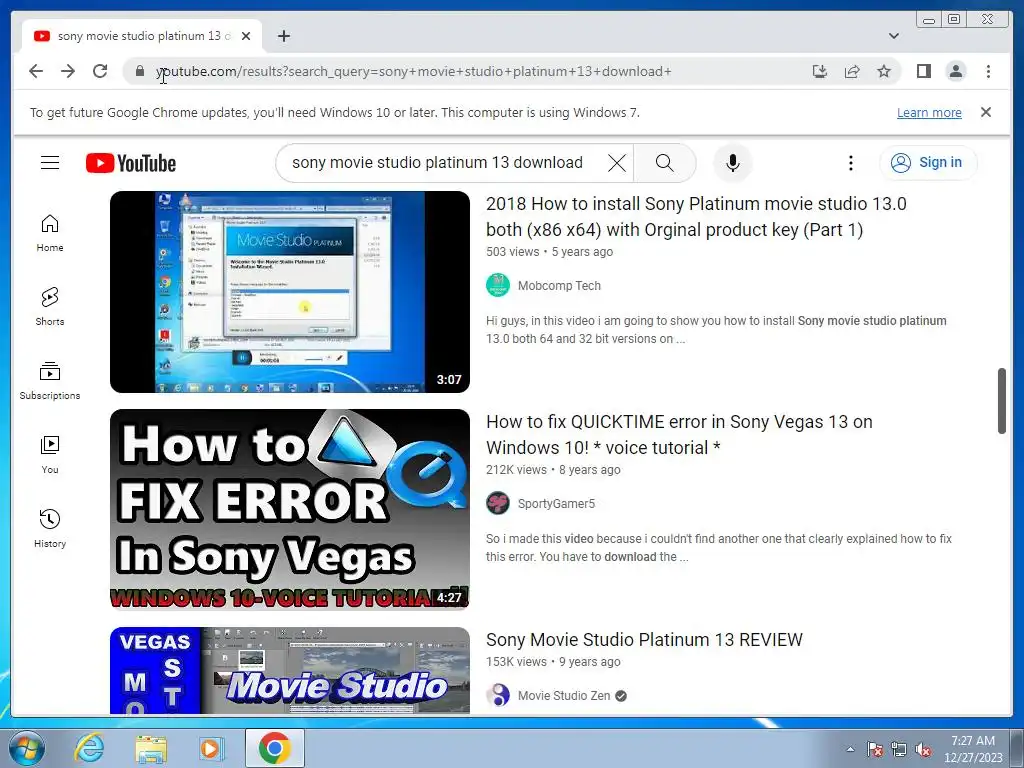Close the sony movie studio tab
This screenshot has height=768, width=1024.
pyautogui.click(x=246, y=37)
